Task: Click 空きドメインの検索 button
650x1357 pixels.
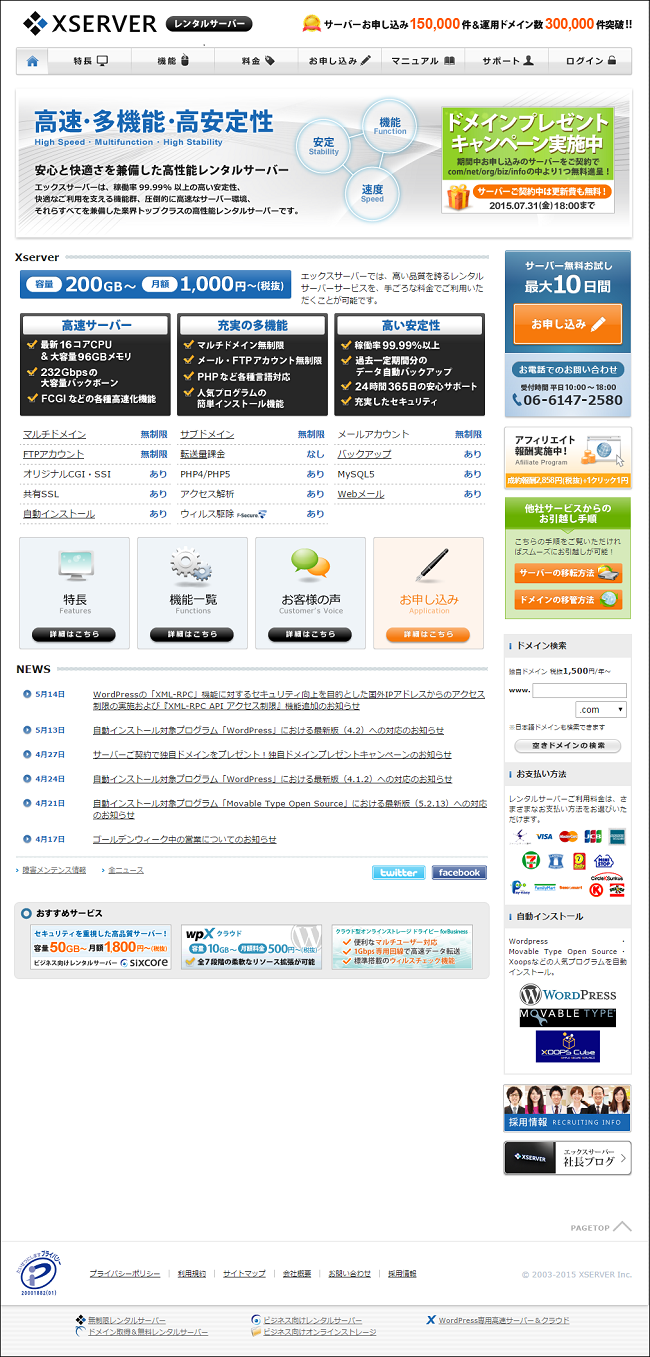Action: pos(567,746)
